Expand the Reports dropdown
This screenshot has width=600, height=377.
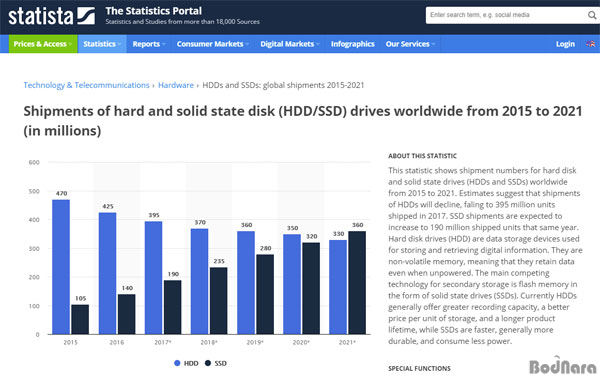point(149,44)
